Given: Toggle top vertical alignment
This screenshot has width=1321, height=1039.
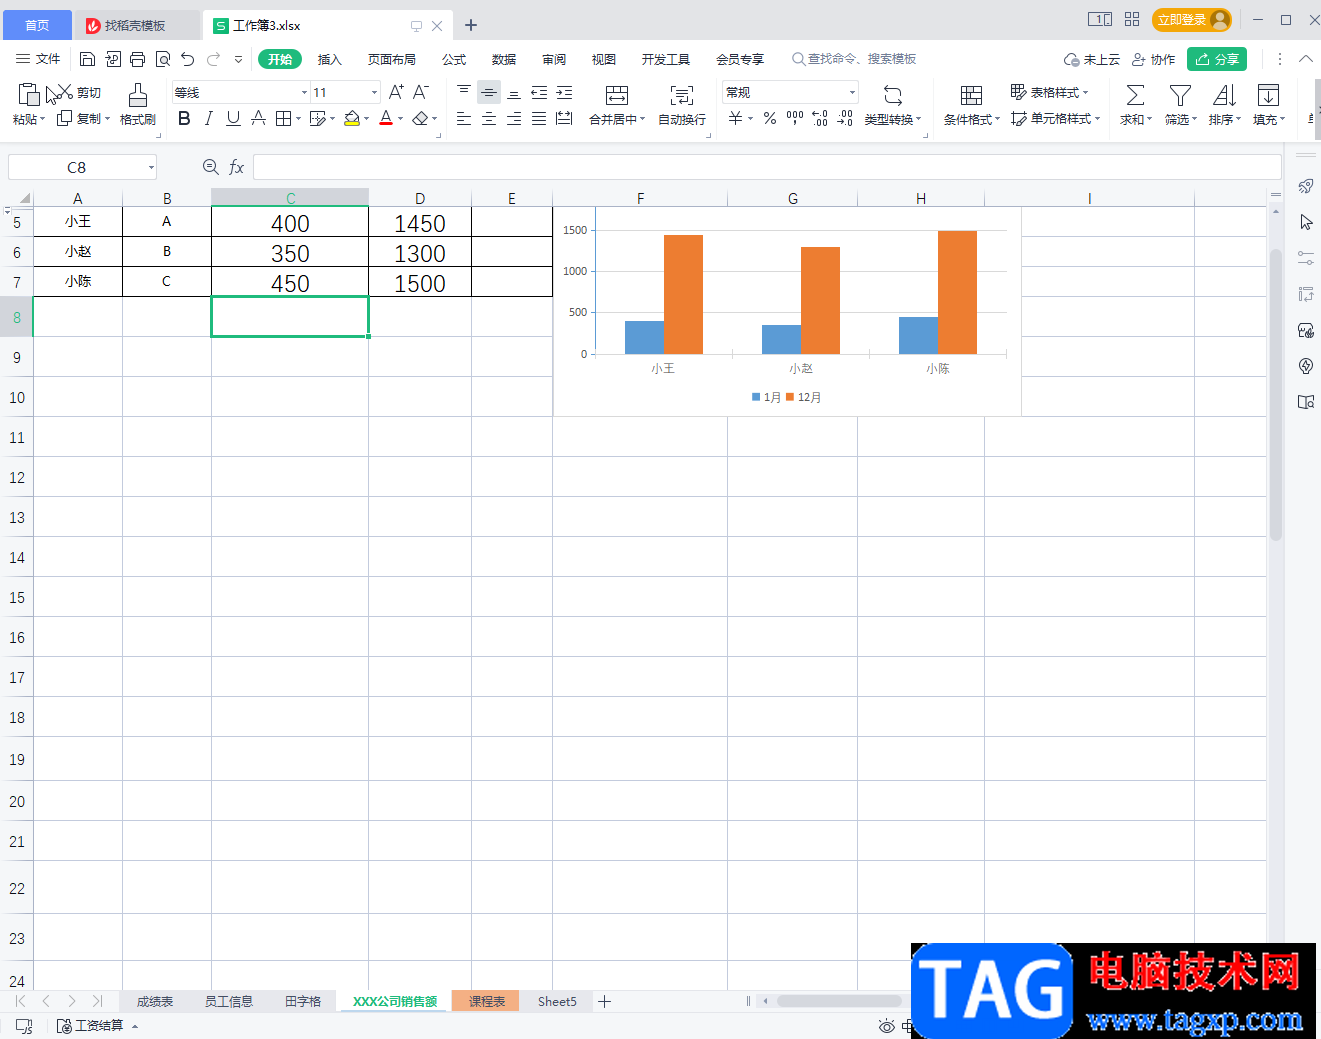Looking at the screenshot, I should pyautogui.click(x=464, y=92).
